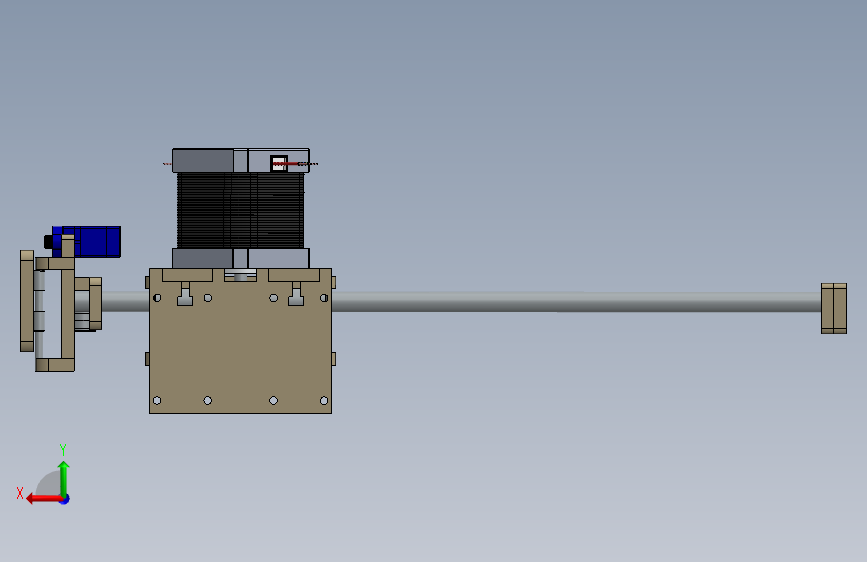Select the black finned heat sink block
The image size is (867, 562).
click(241, 210)
